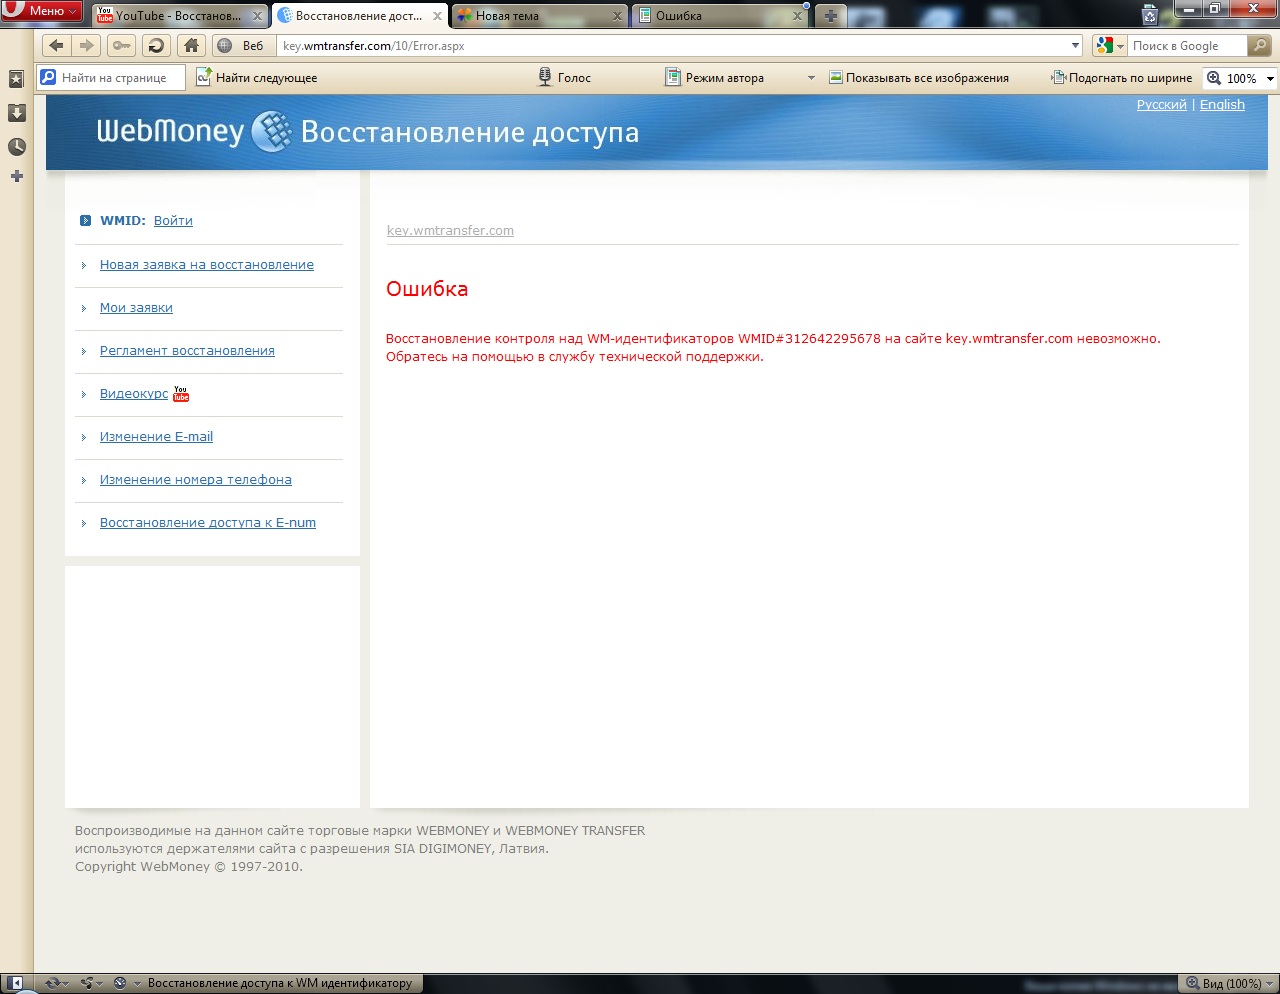Viewport: 1280px width, 994px height.
Task: Open the closed tabs trash icon
Action: (x=1150, y=14)
